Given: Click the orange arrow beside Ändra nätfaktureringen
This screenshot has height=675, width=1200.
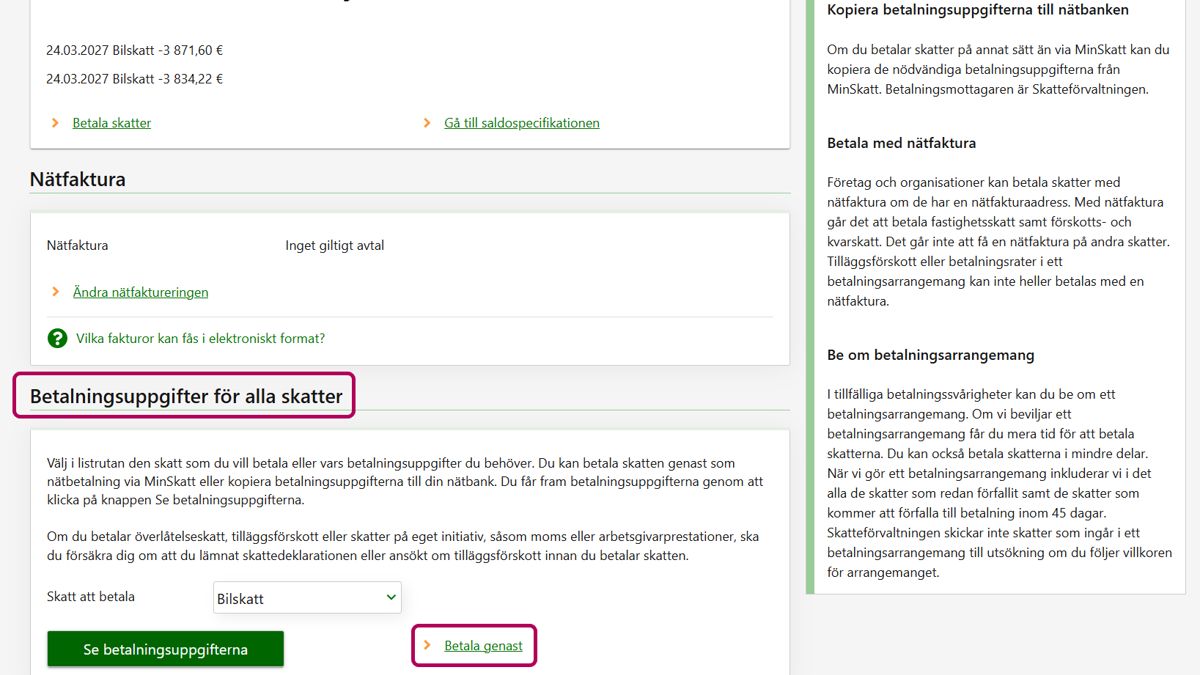Looking at the screenshot, I should pos(56,292).
